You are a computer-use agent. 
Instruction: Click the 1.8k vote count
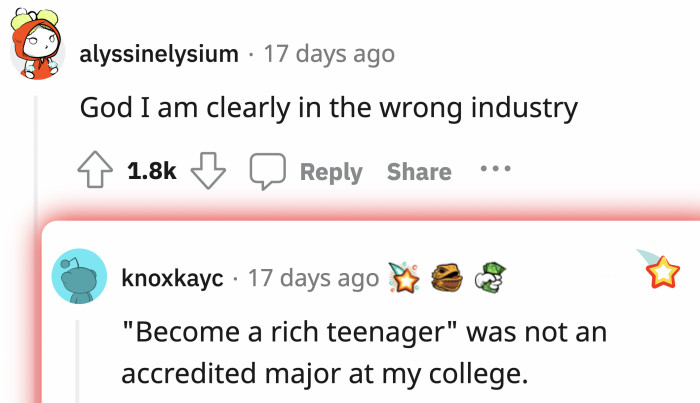click(x=152, y=172)
